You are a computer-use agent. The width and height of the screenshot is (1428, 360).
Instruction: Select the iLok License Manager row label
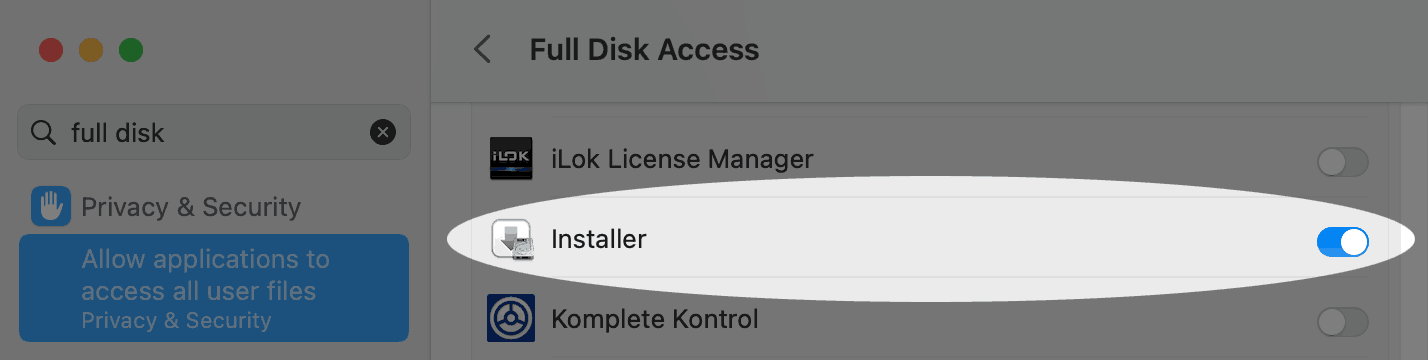[x=682, y=158]
